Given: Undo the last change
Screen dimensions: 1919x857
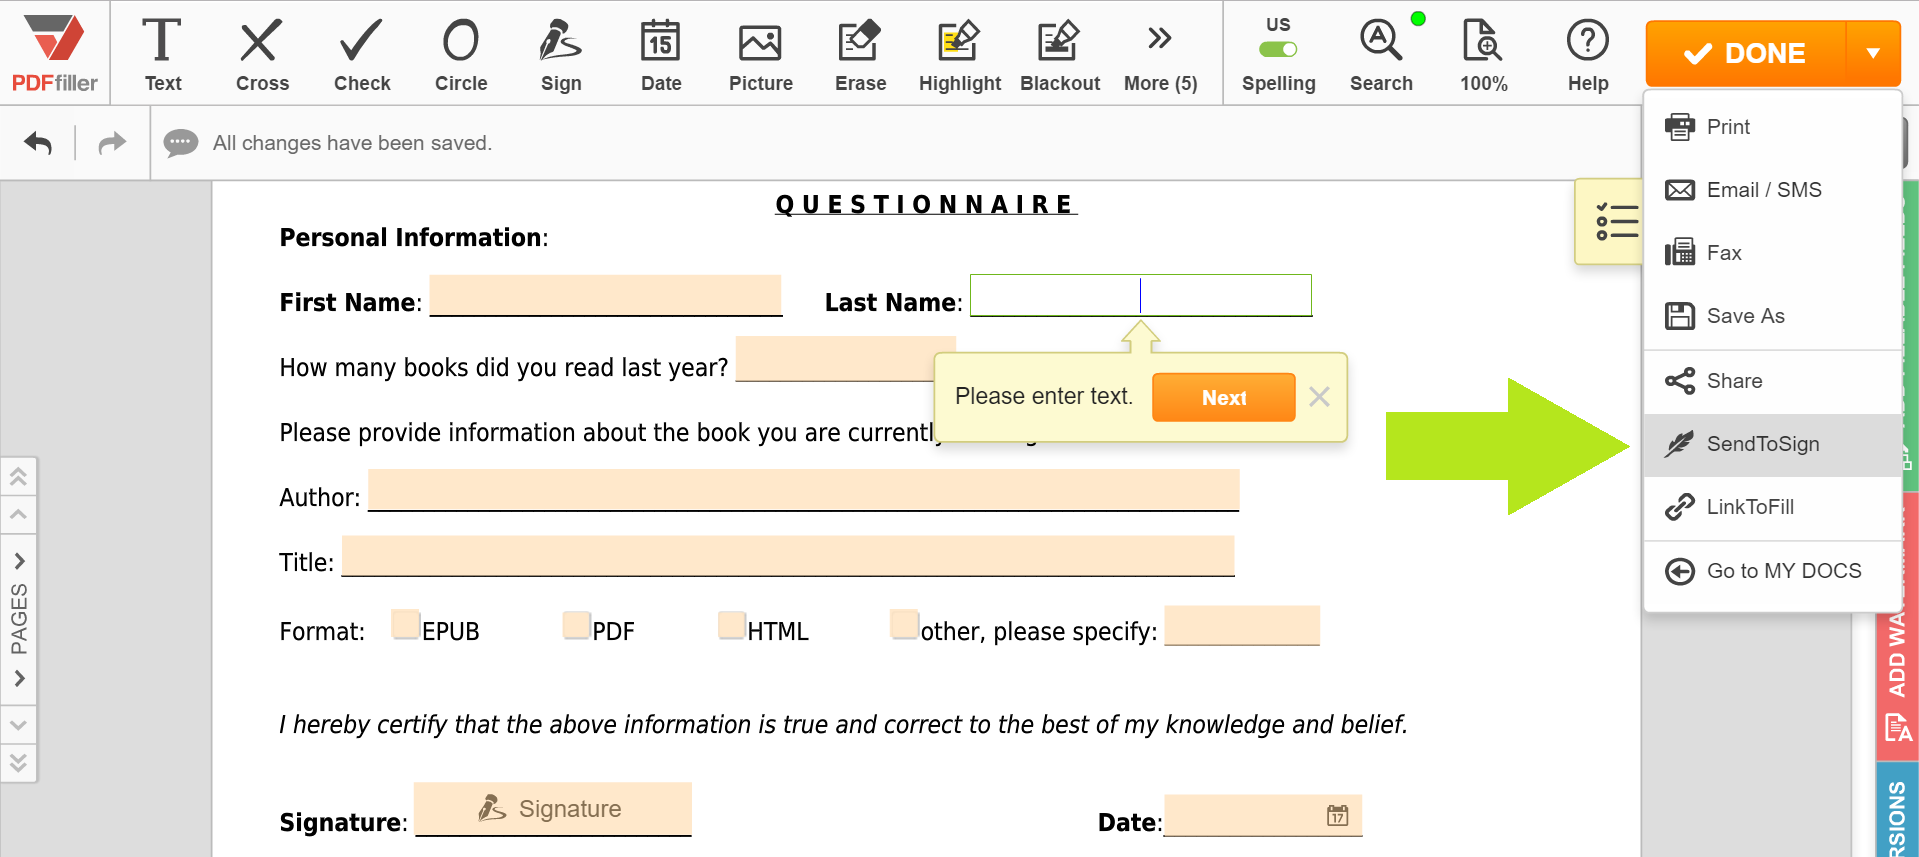Looking at the screenshot, I should pyautogui.click(x=38, y=143).
